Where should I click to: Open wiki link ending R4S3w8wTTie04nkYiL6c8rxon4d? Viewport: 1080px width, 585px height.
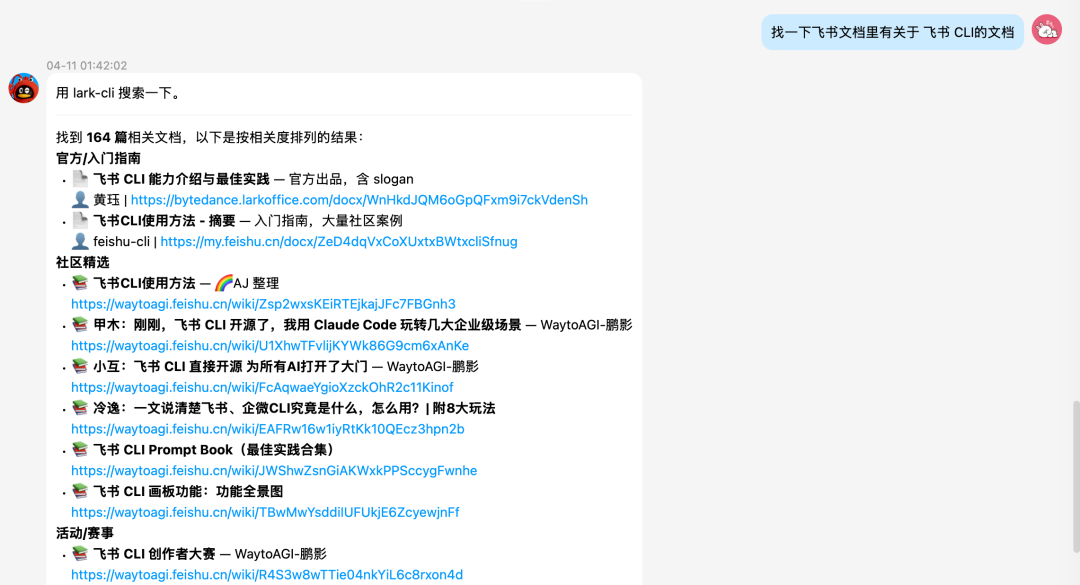267,575
